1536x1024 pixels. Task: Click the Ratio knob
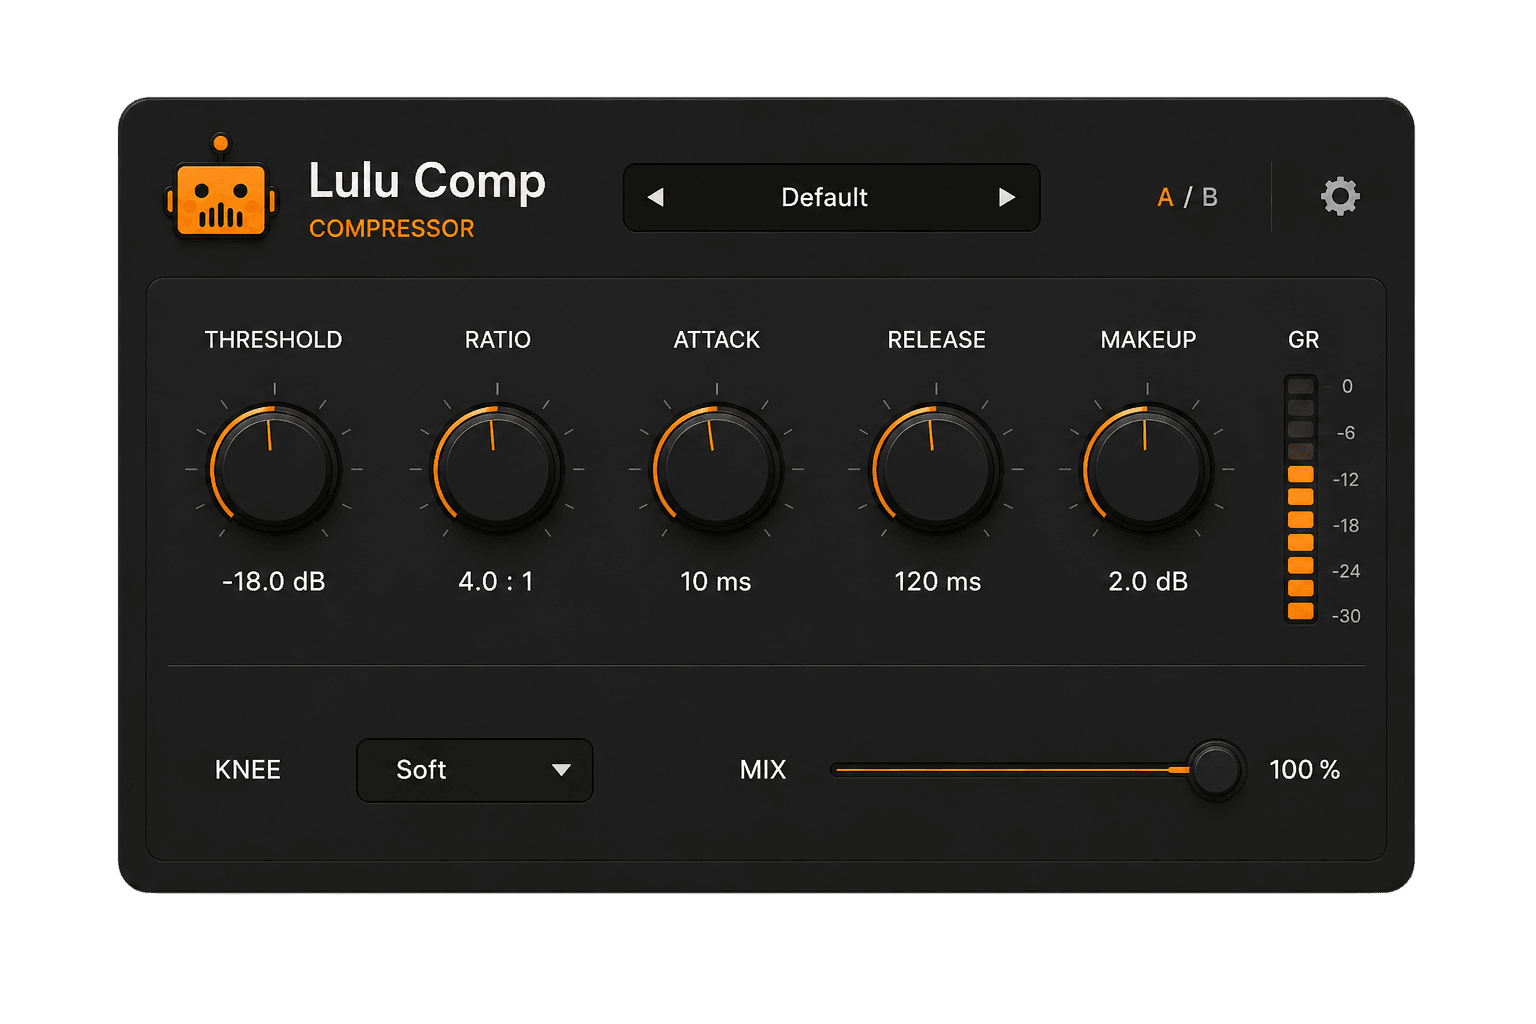click(x=497, y=468)
